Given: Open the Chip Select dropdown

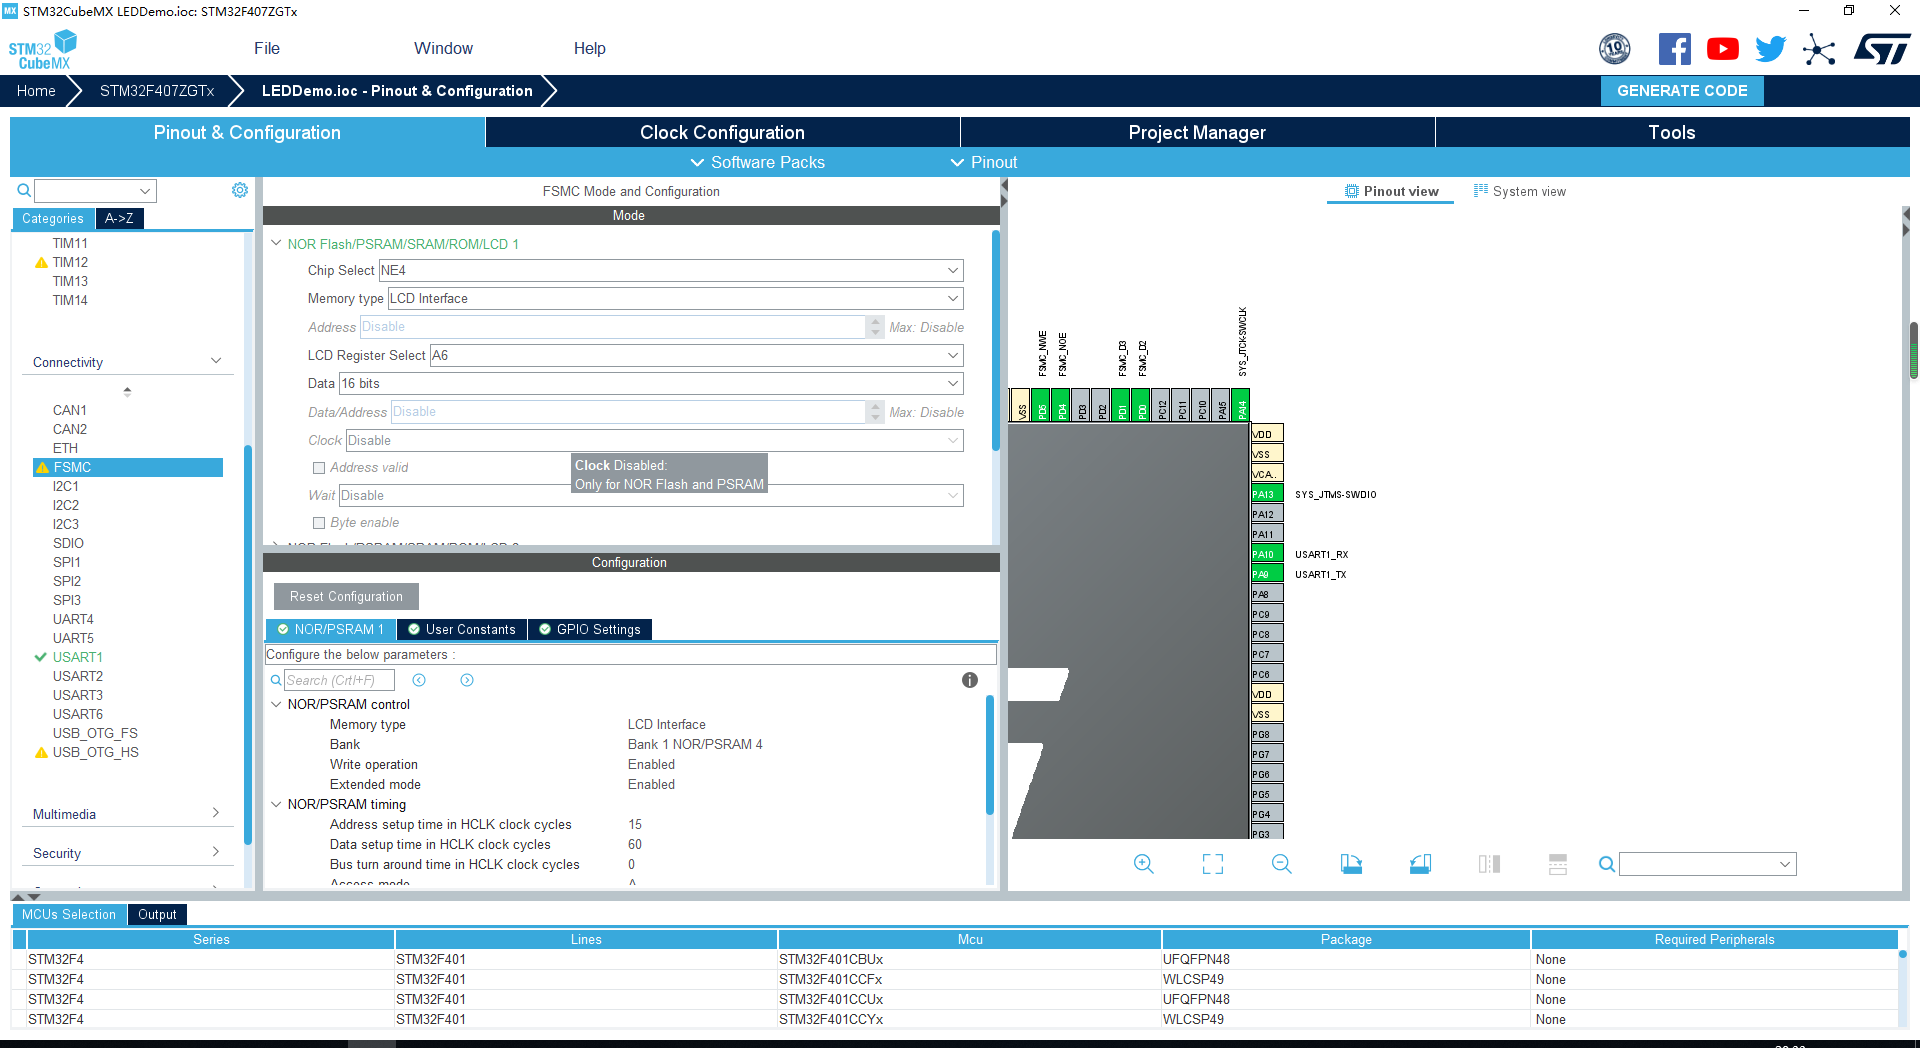Looking at the screenshot, I should (671, 270).
